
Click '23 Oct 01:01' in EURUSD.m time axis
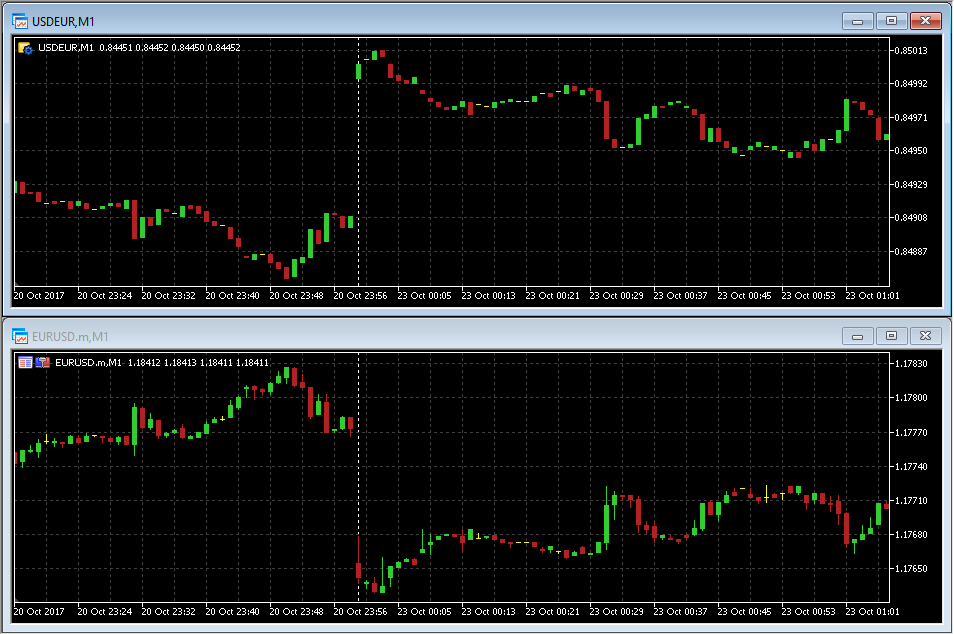click(x=872, y=611)
